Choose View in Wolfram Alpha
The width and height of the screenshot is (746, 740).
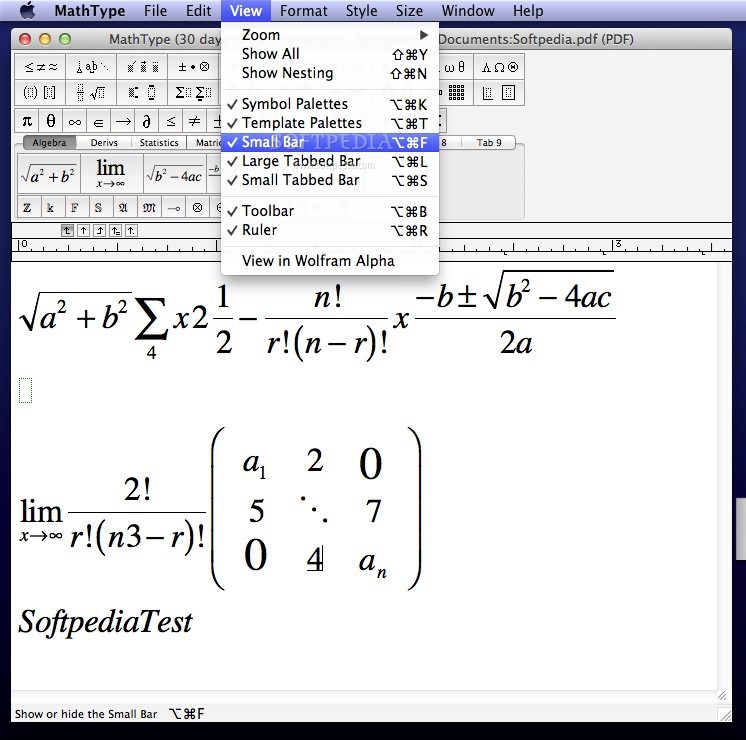330,261
